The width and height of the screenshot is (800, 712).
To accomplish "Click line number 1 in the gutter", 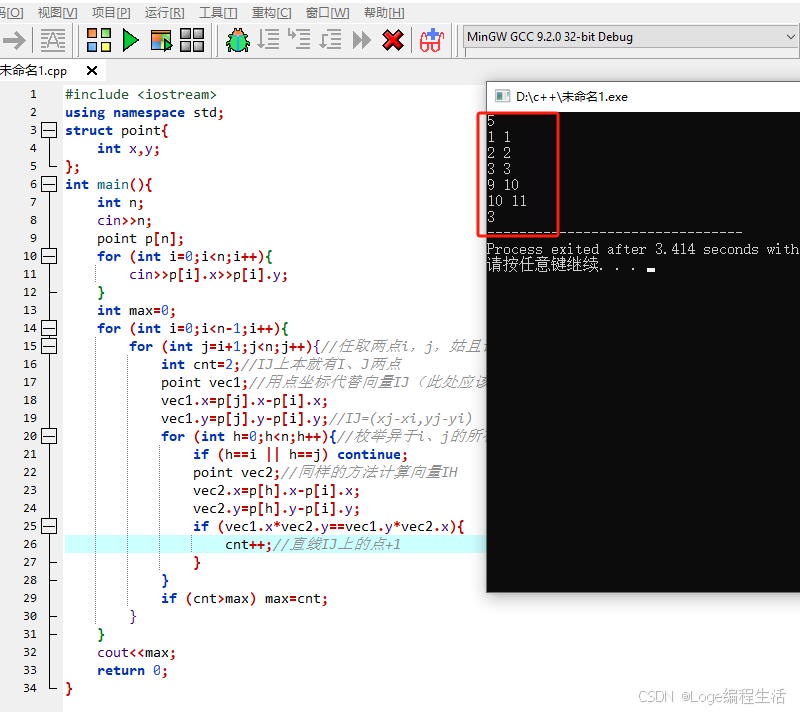I will coord(33,94).
